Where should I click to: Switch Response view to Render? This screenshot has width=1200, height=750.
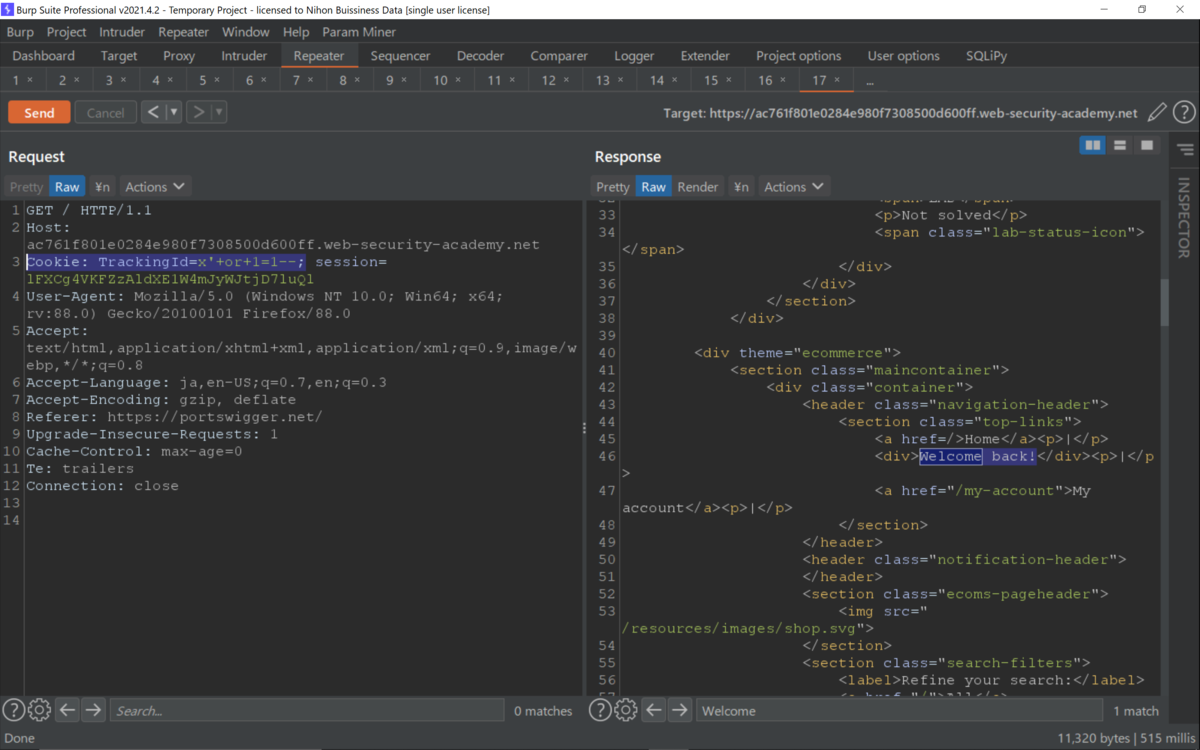point(698,187)
